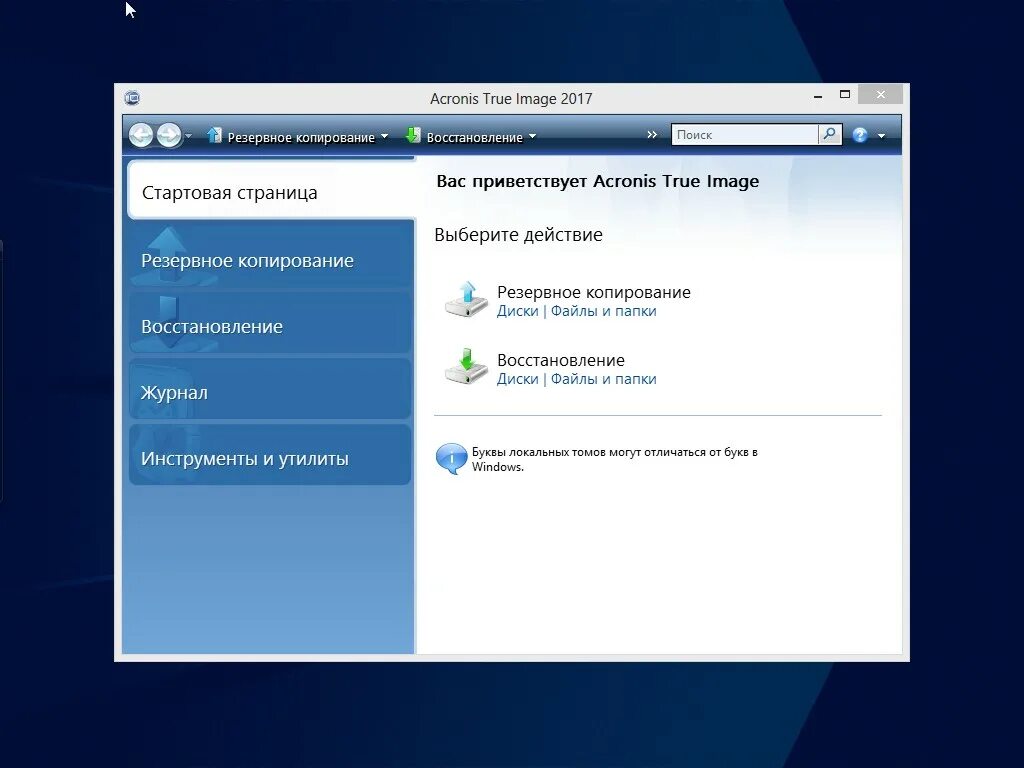Image resolution: width=1024 pixels, height=768 pixels.
Task: Open Резервное копирование sidebar section
Action: pos(270,255)
